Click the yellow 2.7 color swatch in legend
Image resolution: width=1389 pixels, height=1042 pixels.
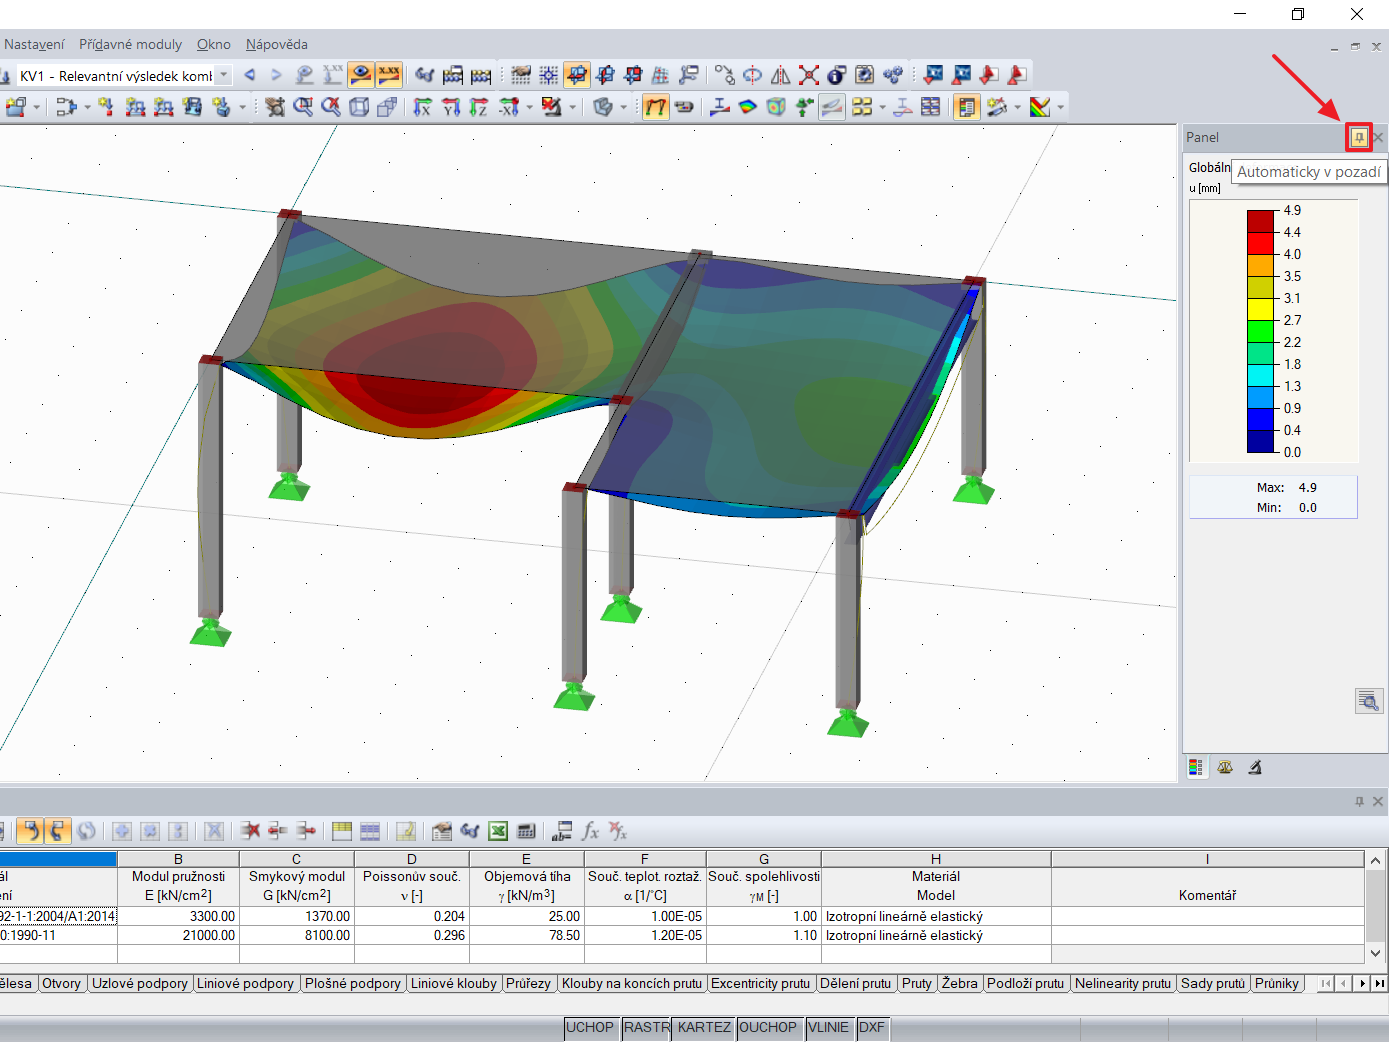(x=1260, y=309)
